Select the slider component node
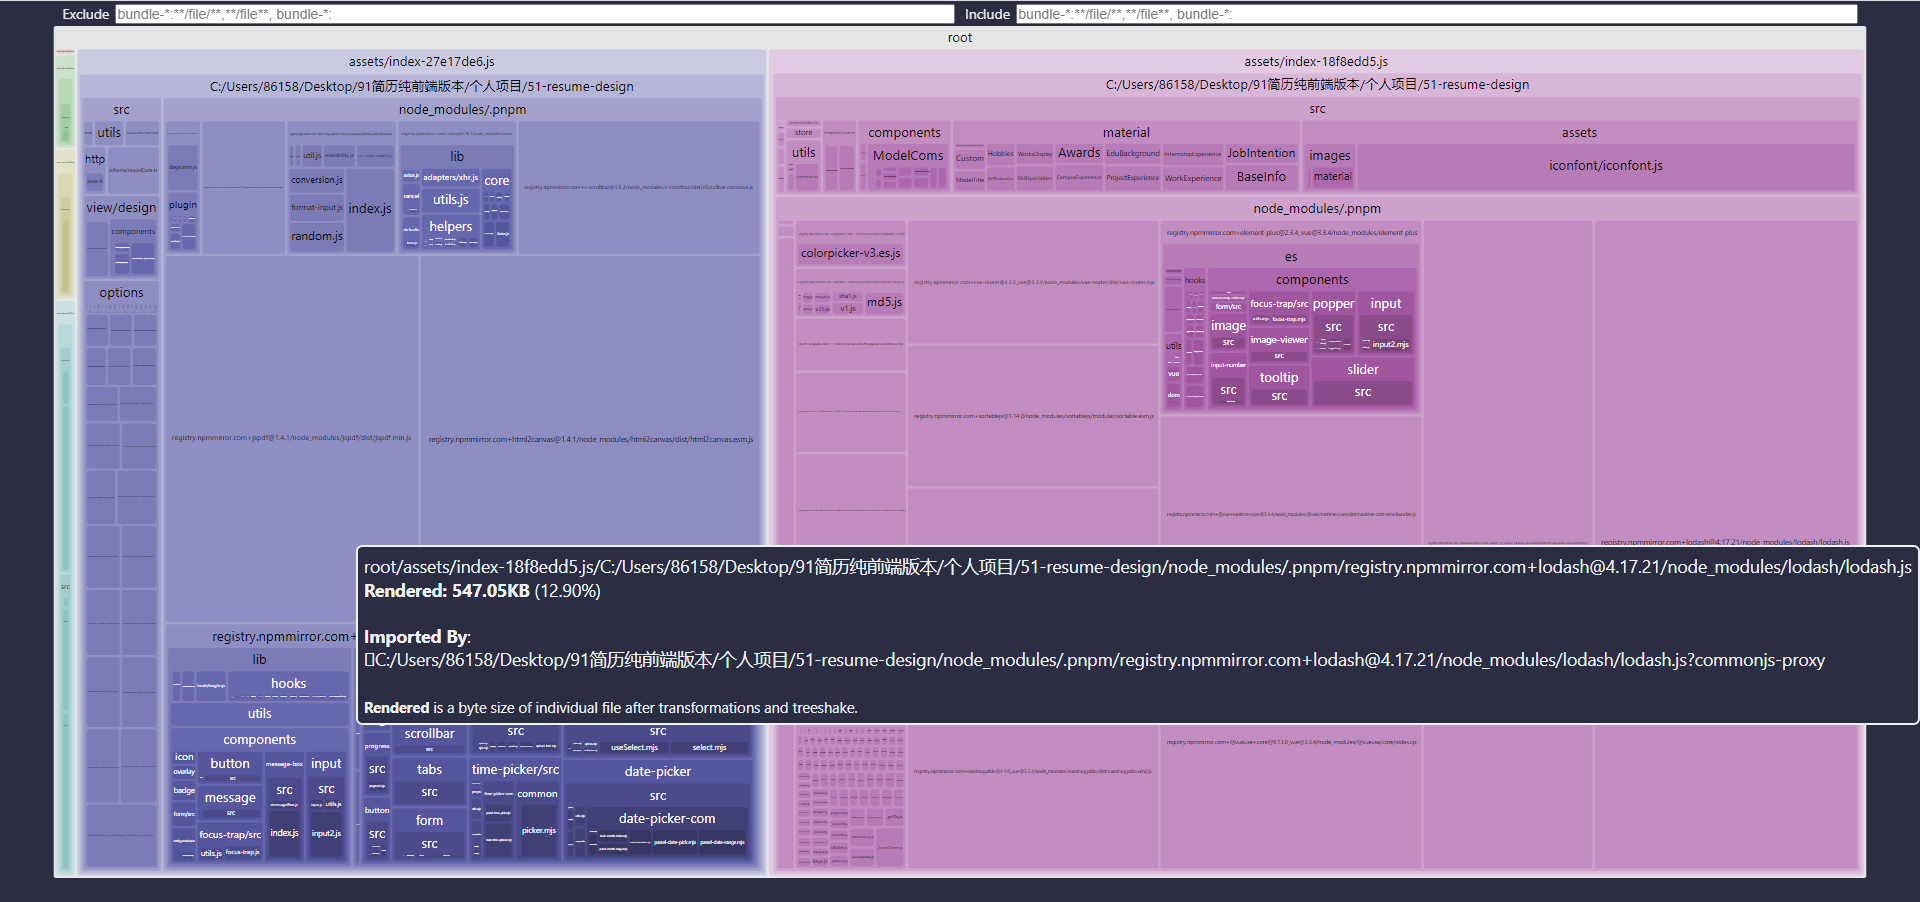This screenshot has width=1920, height=902. pyautogui.click(x=1362, y=370)
